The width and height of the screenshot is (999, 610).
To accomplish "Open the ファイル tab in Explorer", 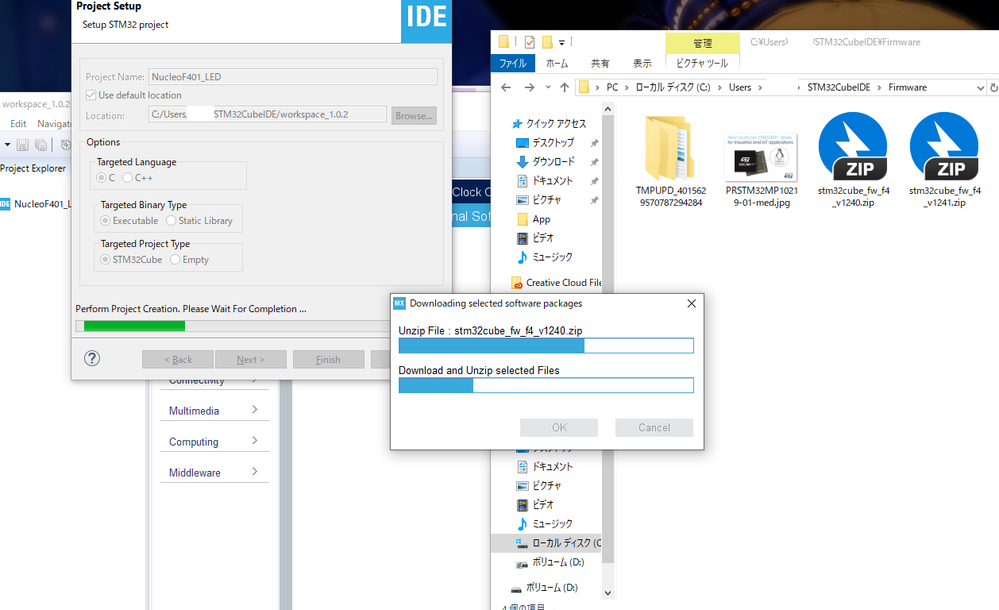I will (513, 63).
